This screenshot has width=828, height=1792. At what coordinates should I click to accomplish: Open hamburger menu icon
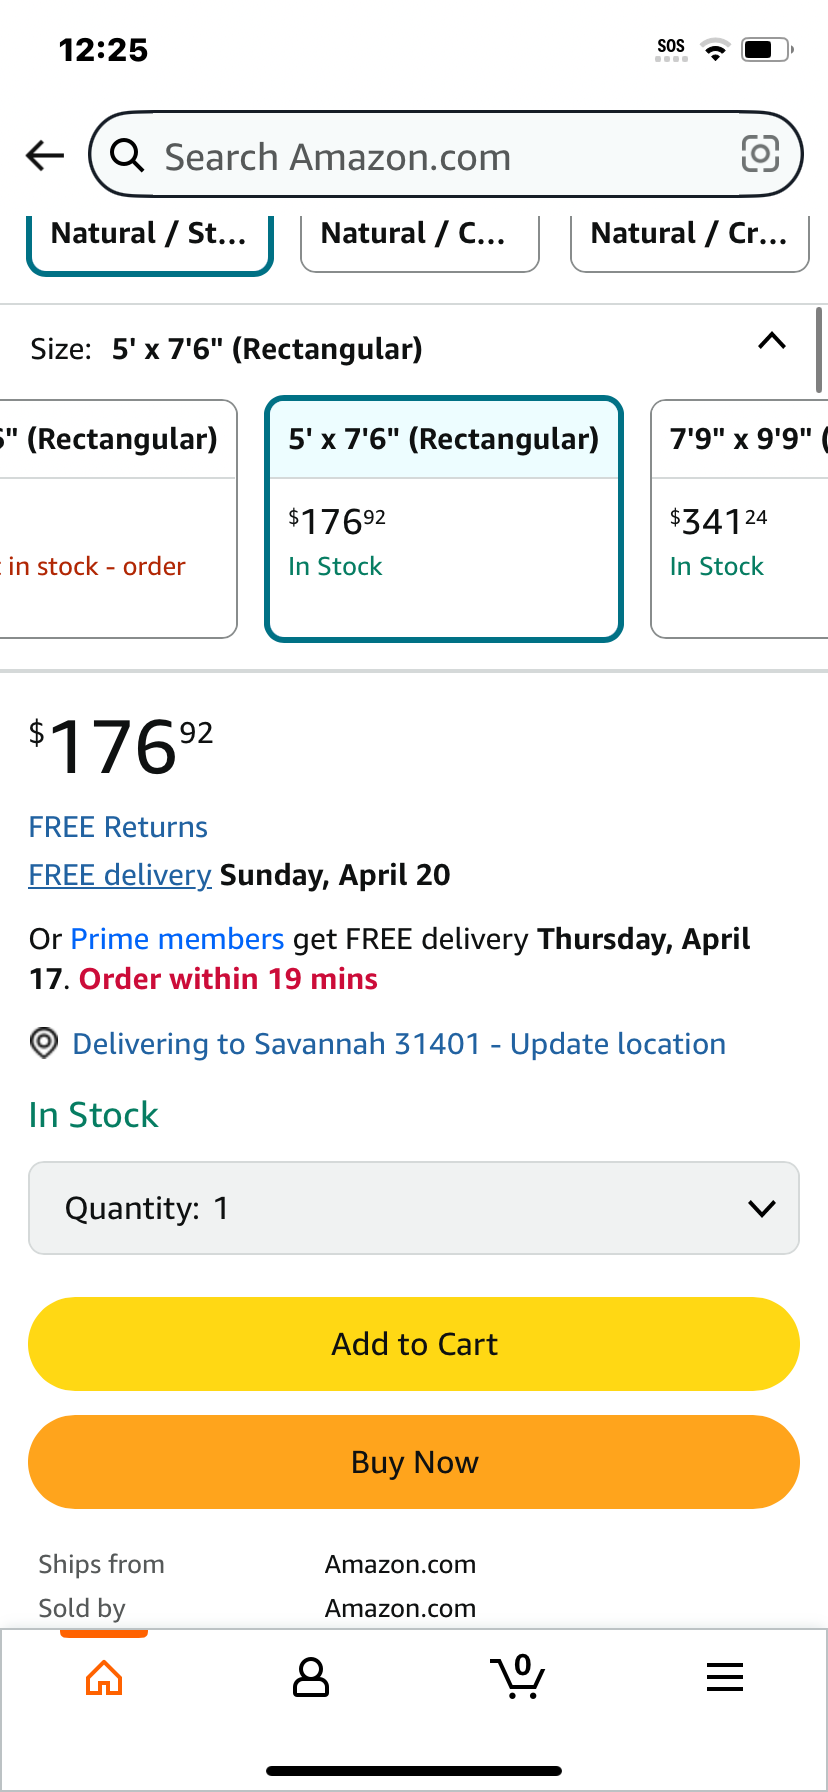725,1677
